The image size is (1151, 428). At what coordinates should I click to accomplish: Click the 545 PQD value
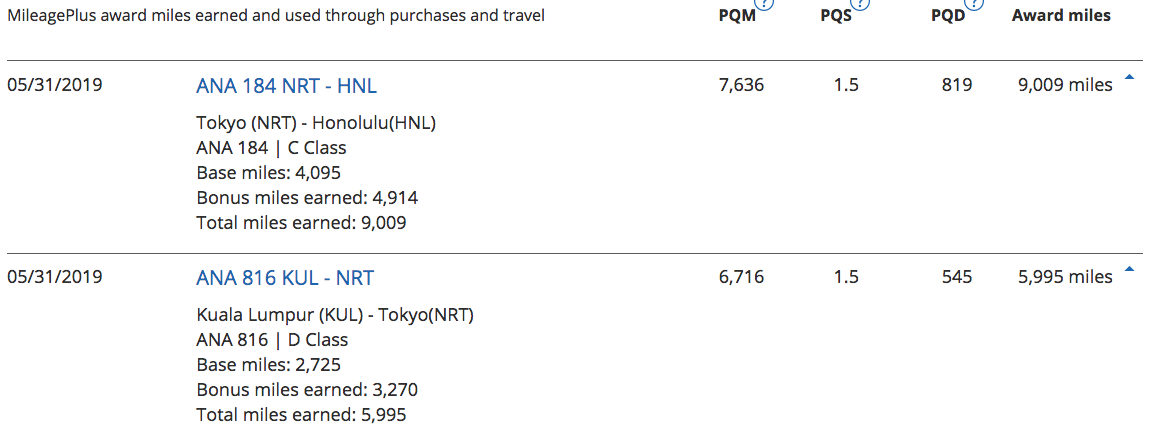pos(957,278)
